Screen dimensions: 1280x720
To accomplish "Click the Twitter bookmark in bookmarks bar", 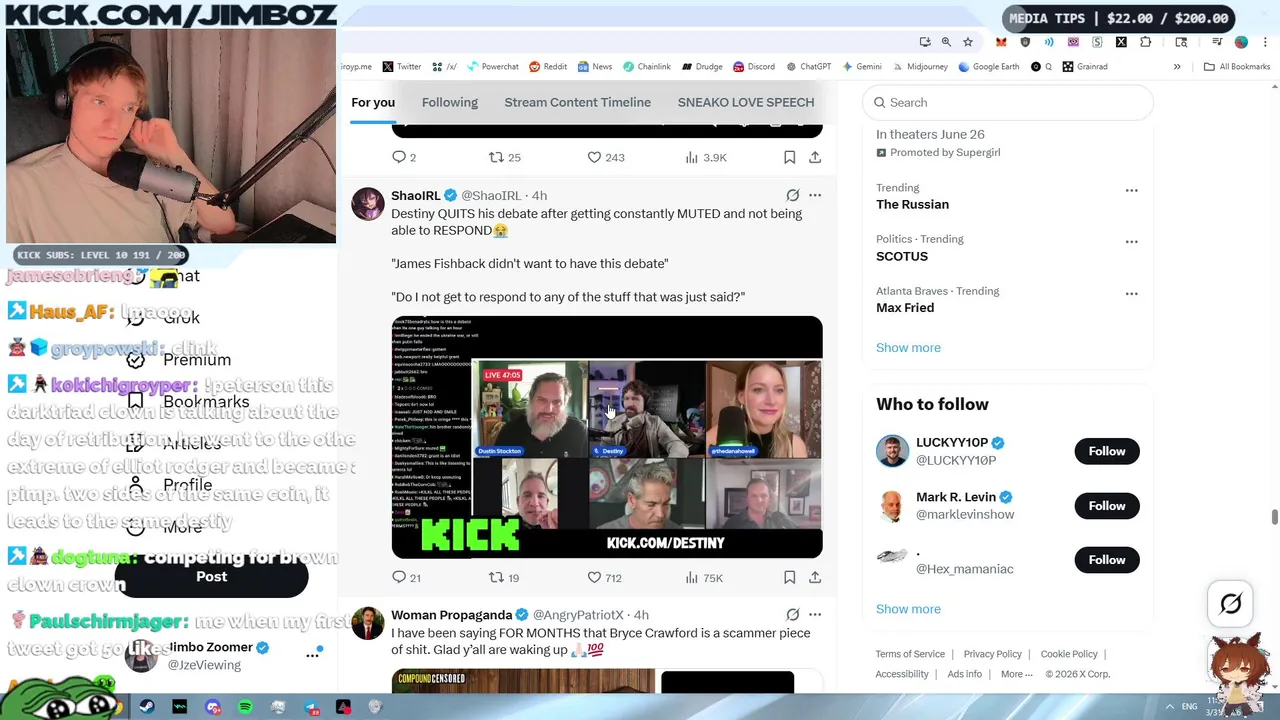I will pos(401,67).
